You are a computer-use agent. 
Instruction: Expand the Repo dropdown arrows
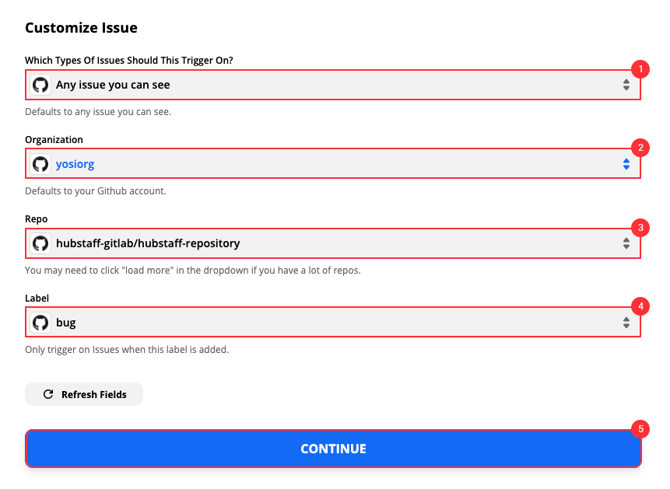click(626, 243)
